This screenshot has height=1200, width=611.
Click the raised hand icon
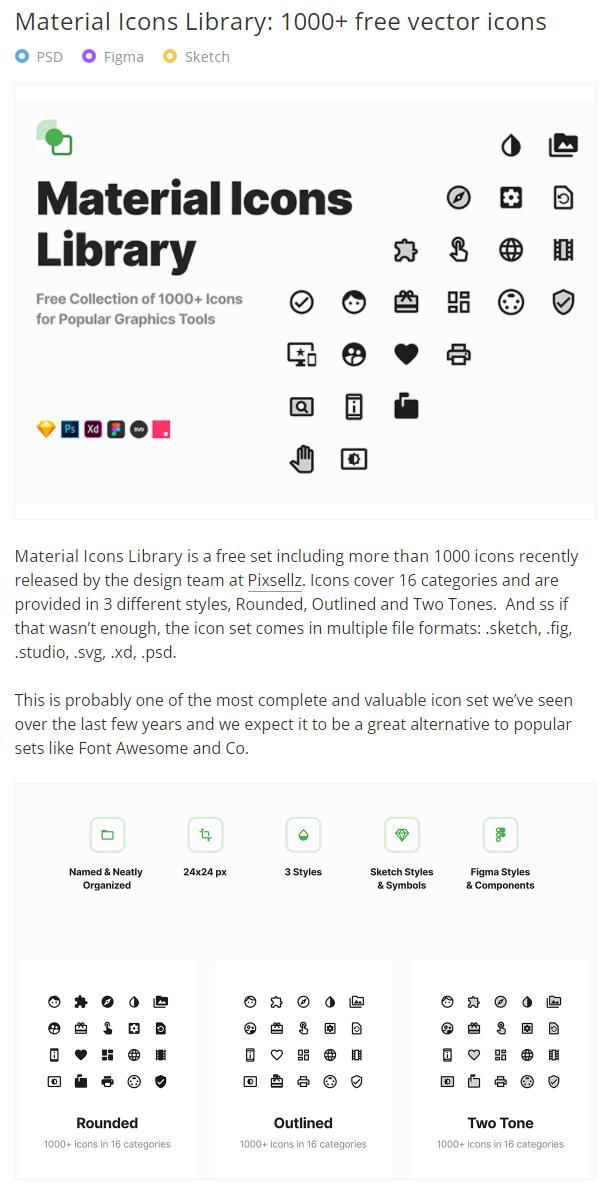click(x=301, y=459)
